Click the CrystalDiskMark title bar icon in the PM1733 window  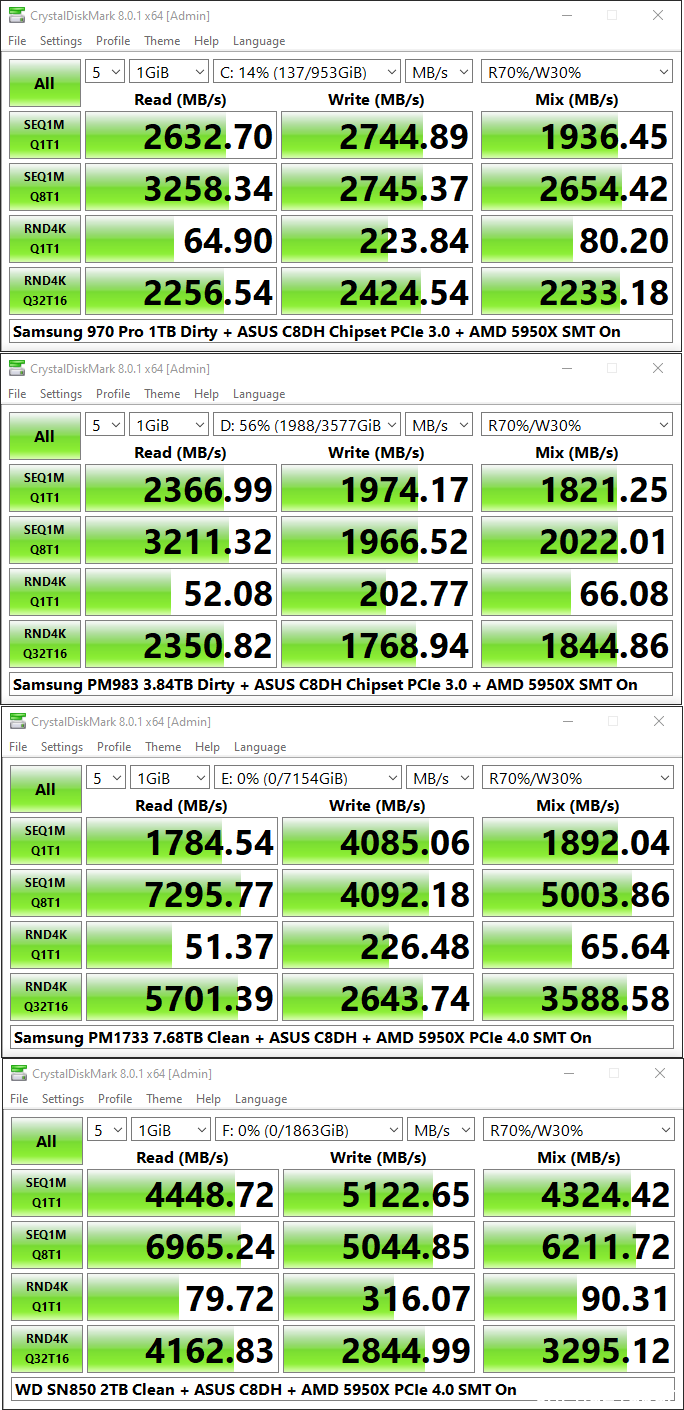[x=17, y=722]
